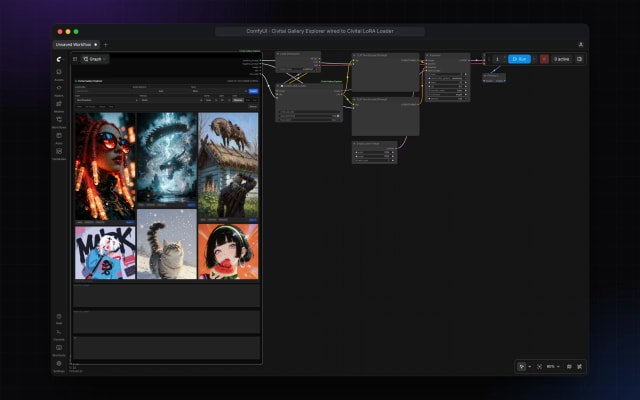Open the Assets sidebar panel

[59, 74]
